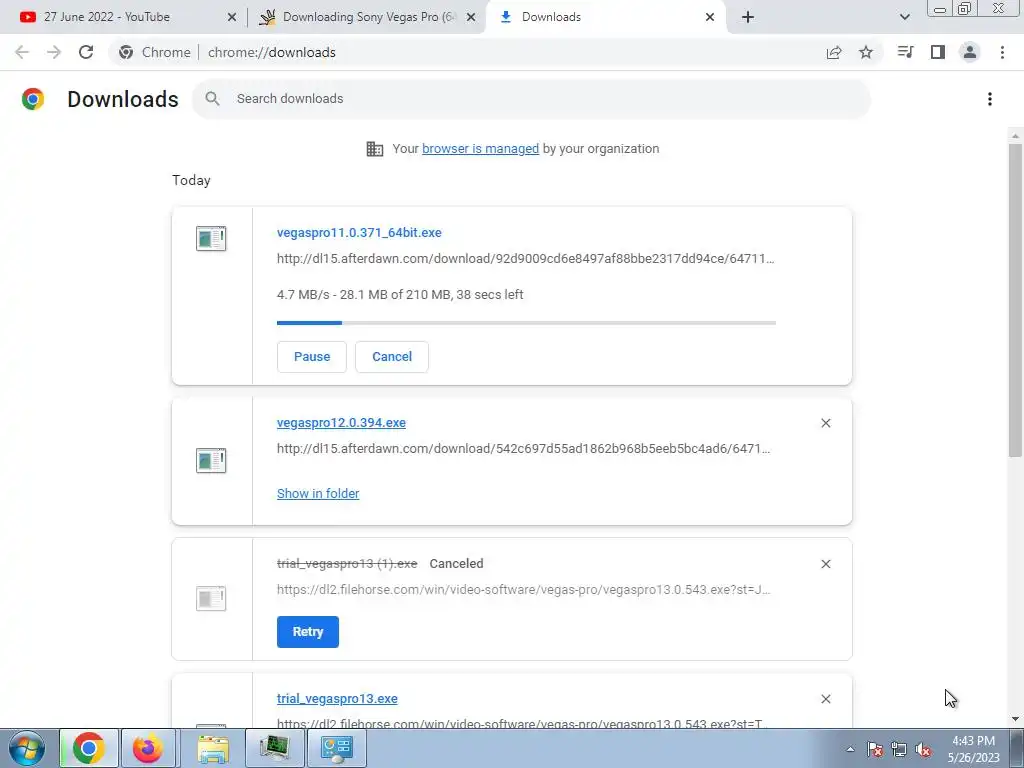This screenshot has height=768, width=1024.
Task: Remove vegaspro12.0.394.exe from list
Action: (x=825, y=423)
